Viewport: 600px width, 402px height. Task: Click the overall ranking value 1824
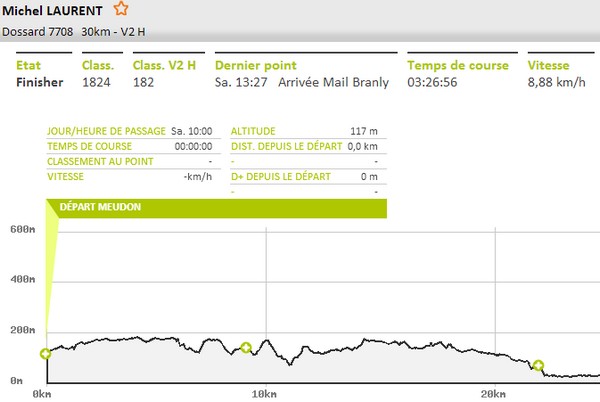96,82
